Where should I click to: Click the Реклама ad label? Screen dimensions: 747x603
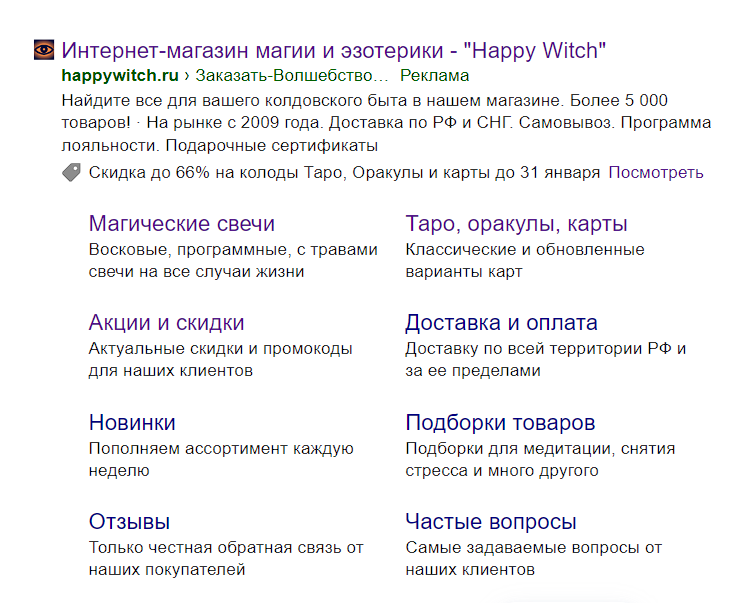coord(434,75)
